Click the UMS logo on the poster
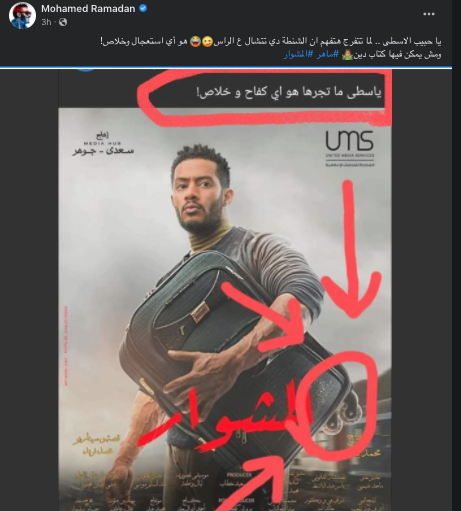 point(349,148)
